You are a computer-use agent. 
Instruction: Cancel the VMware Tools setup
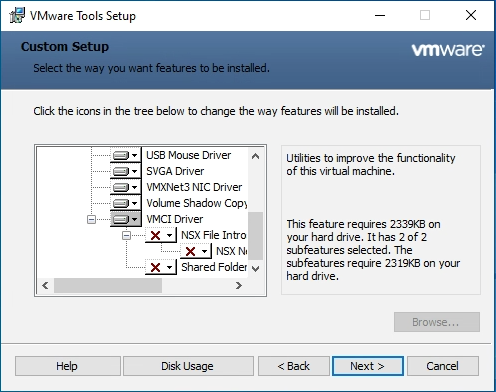pyautogui.click(x=443, y=366)
